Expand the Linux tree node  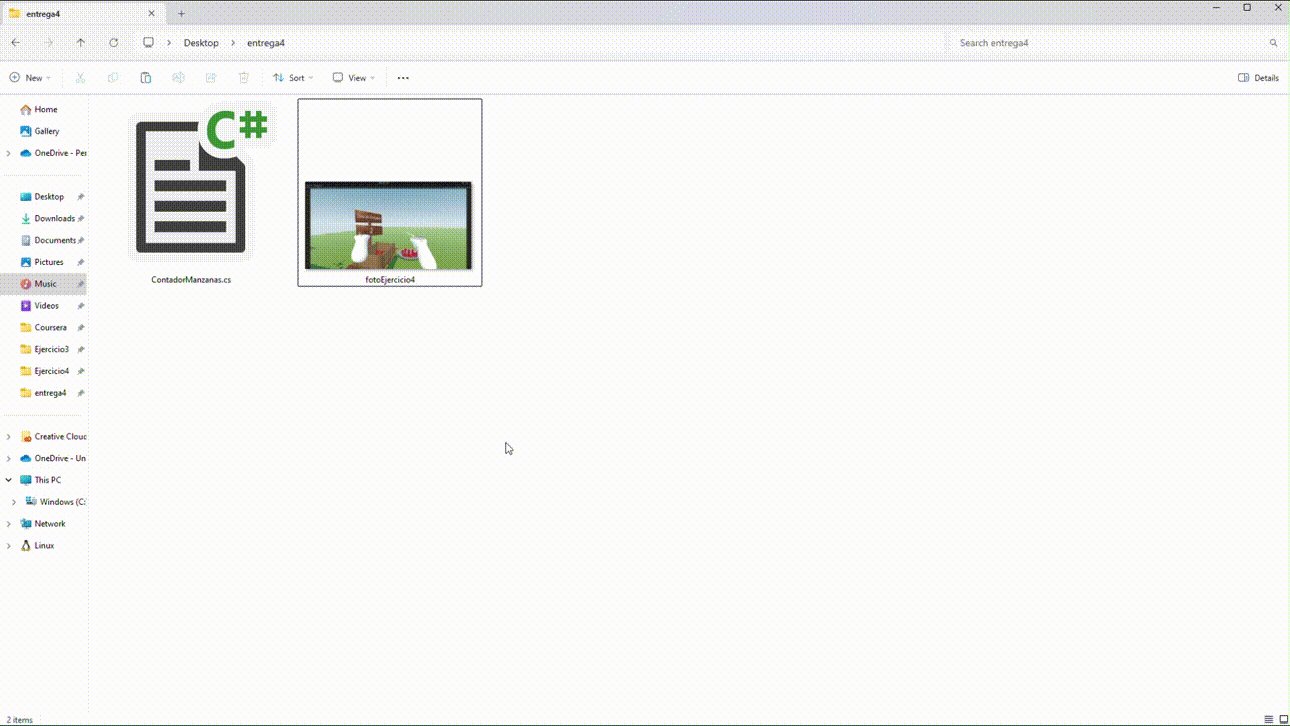pyautogui.click(x=9, y=546)
